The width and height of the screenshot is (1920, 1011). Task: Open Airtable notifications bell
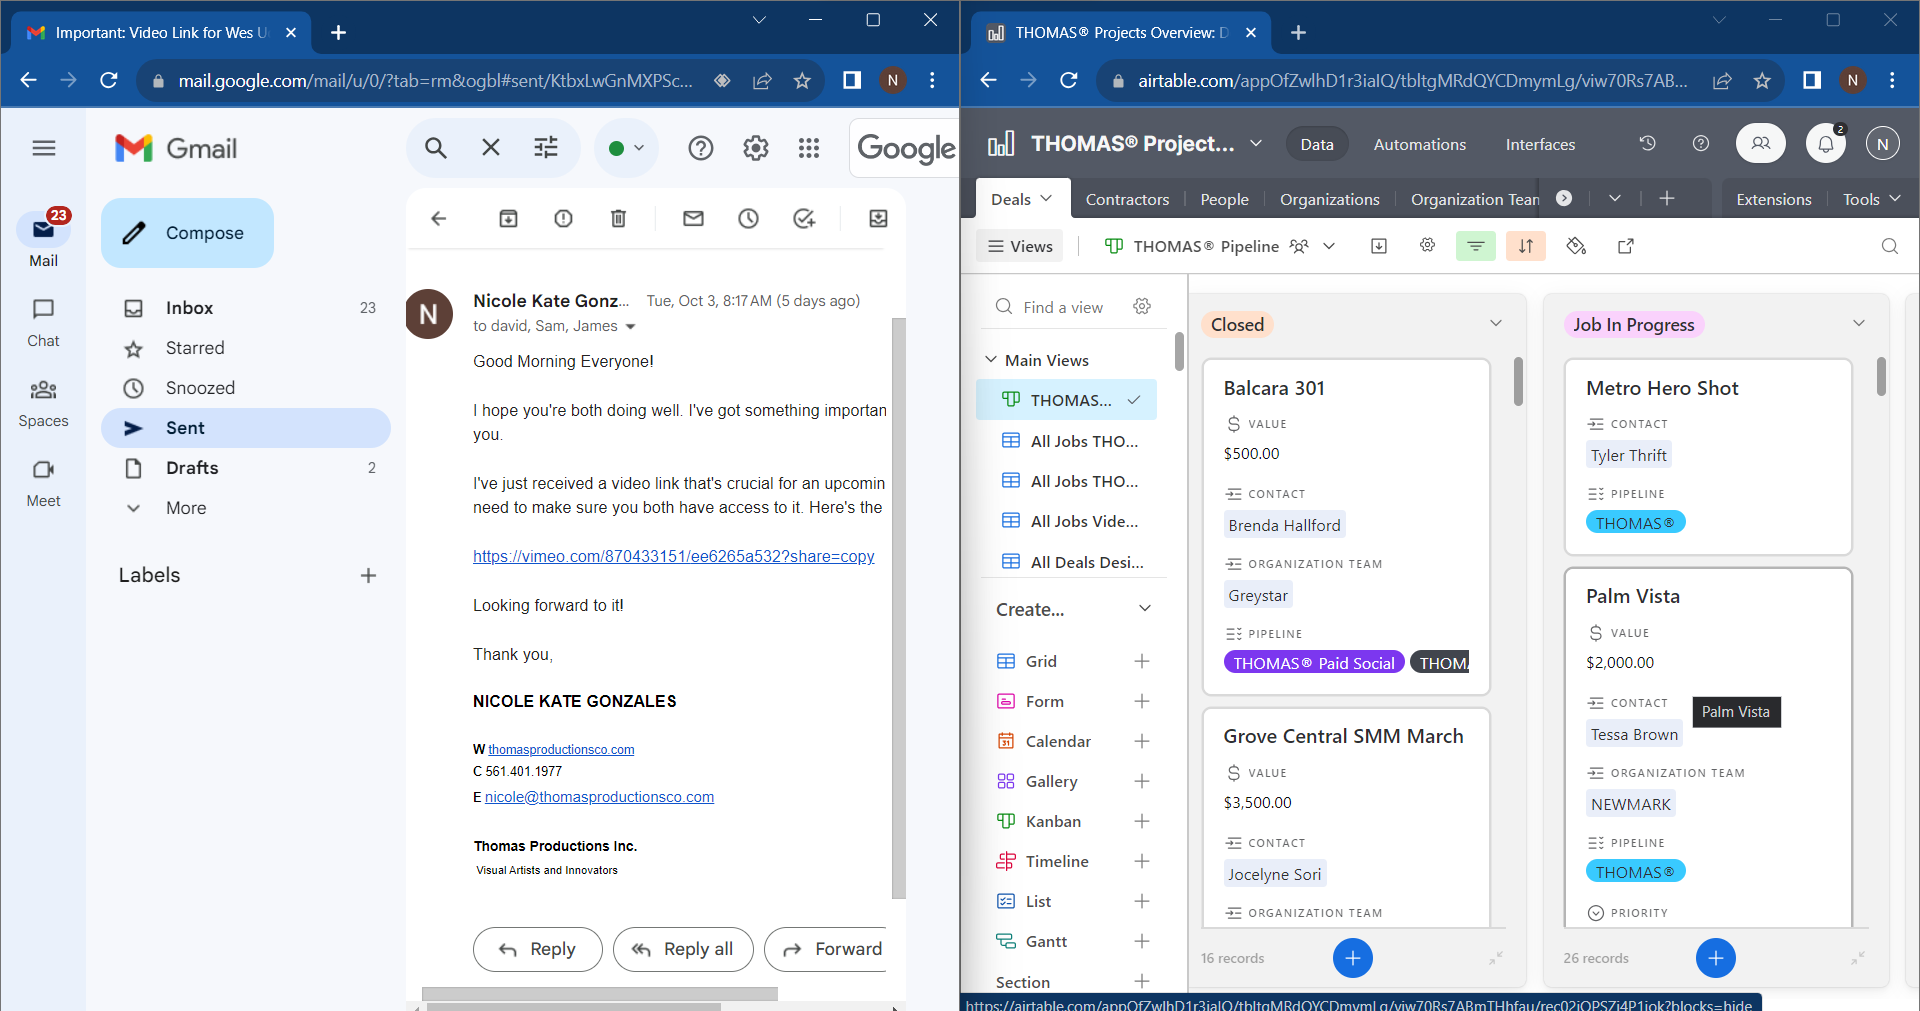tap(1826, 144)
